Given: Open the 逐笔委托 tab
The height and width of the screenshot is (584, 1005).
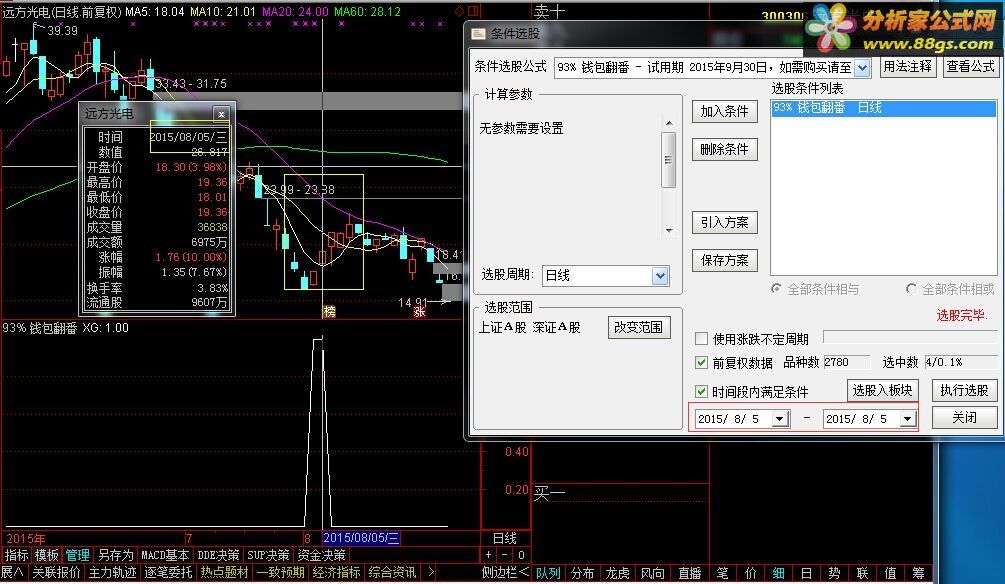Looking at the screenshot, I should [x=168, y=572].
